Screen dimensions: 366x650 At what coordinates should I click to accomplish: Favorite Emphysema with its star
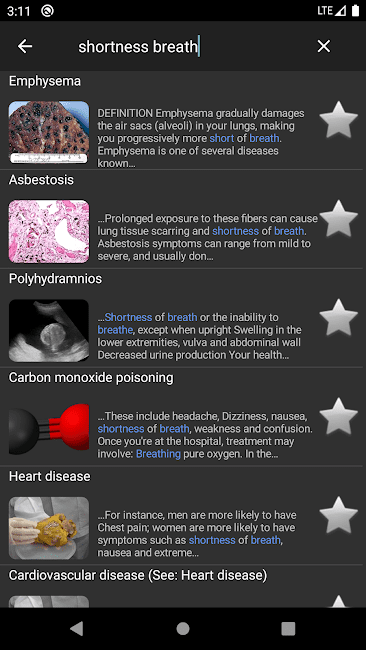(x=339, y=119)
